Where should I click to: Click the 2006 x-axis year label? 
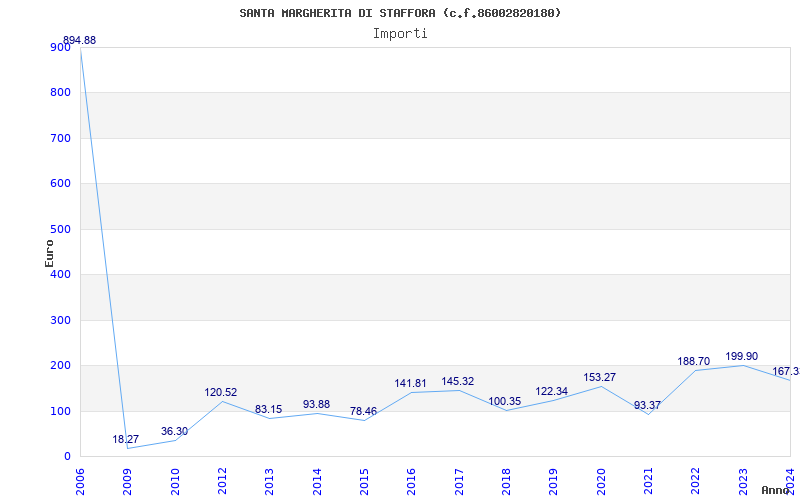click(x=80, y=482)
